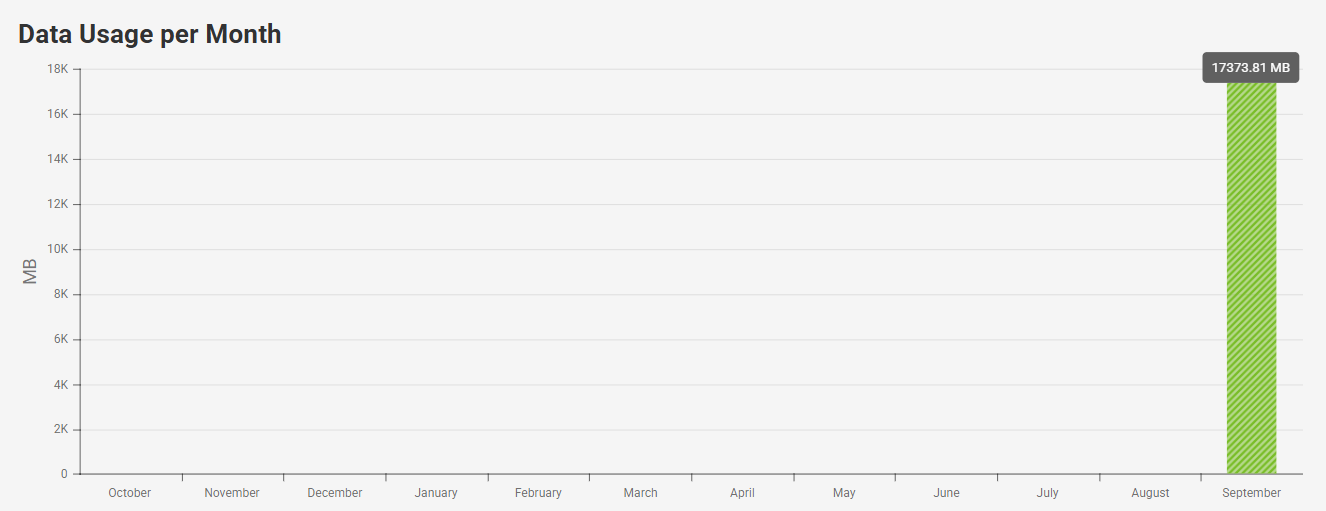Select the September axis label

click(1251, 493)
